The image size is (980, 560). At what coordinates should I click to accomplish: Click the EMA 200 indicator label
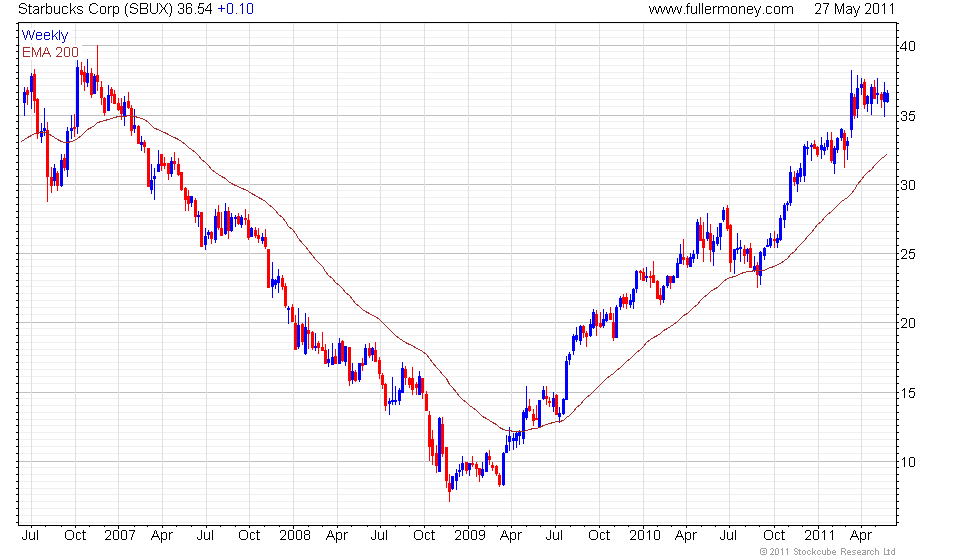50,50
